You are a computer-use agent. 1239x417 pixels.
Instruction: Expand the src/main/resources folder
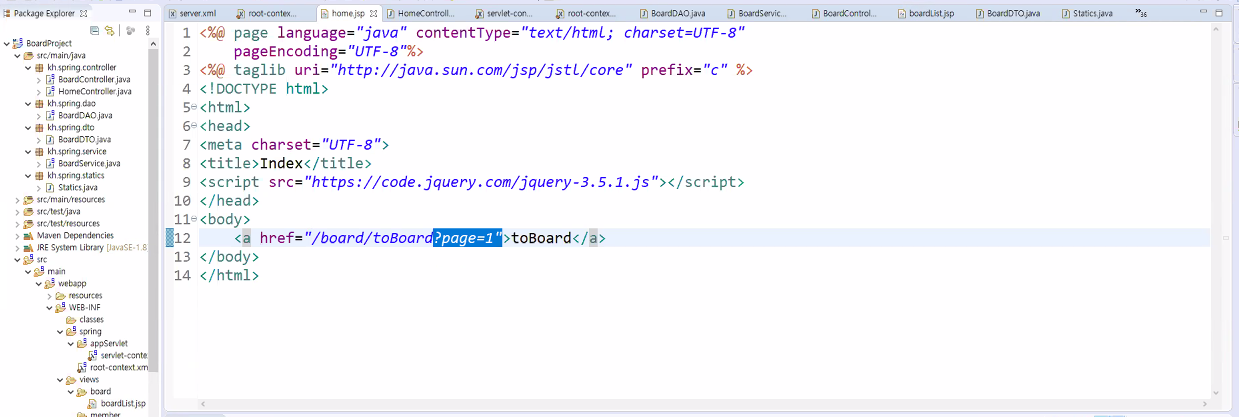[x=18, y=199]
